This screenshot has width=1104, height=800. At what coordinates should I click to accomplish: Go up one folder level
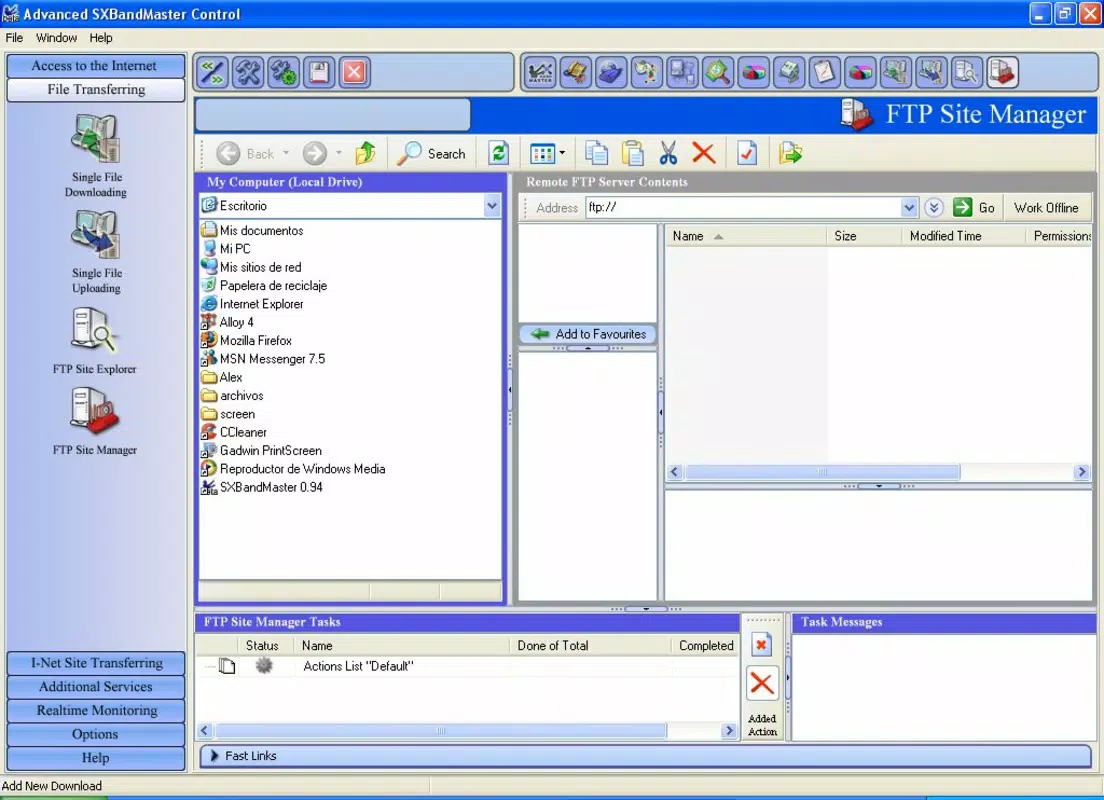[365, 153]
